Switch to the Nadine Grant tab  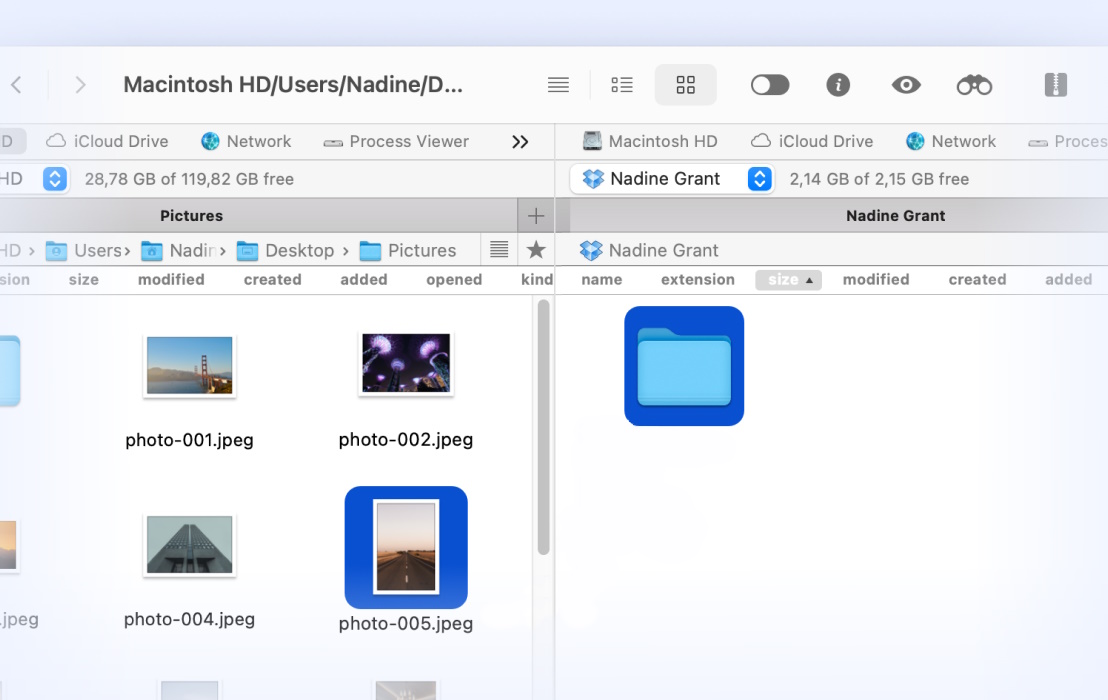[x=895, y=215]
